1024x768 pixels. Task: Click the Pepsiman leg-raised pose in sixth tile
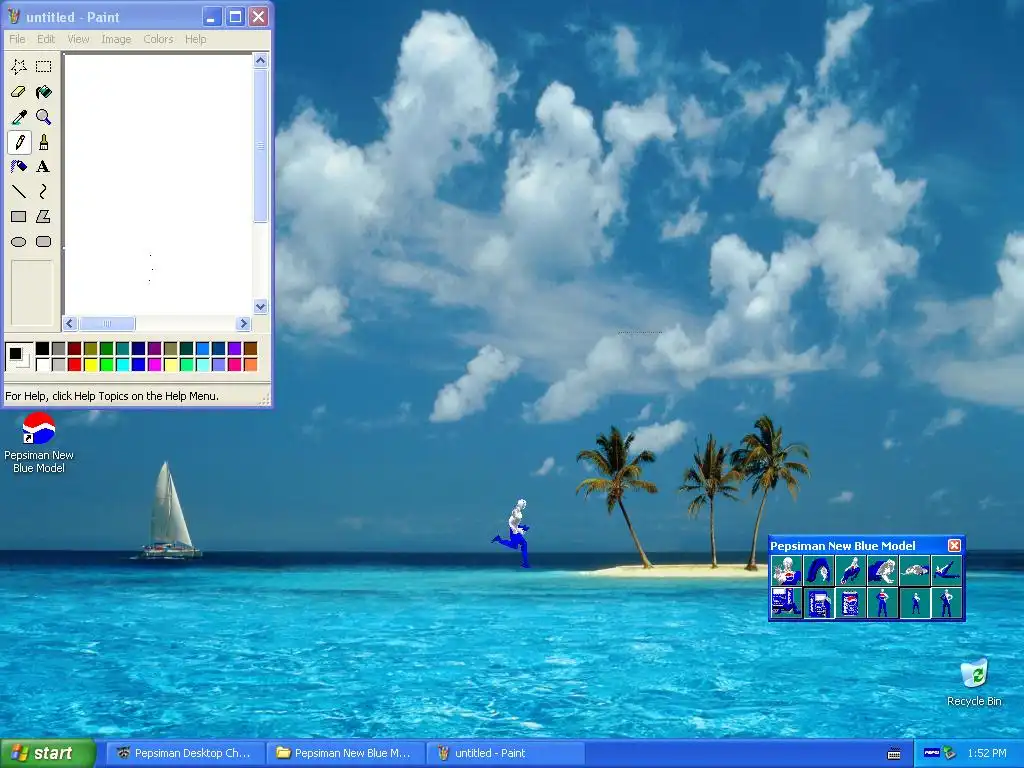[946, 571]
